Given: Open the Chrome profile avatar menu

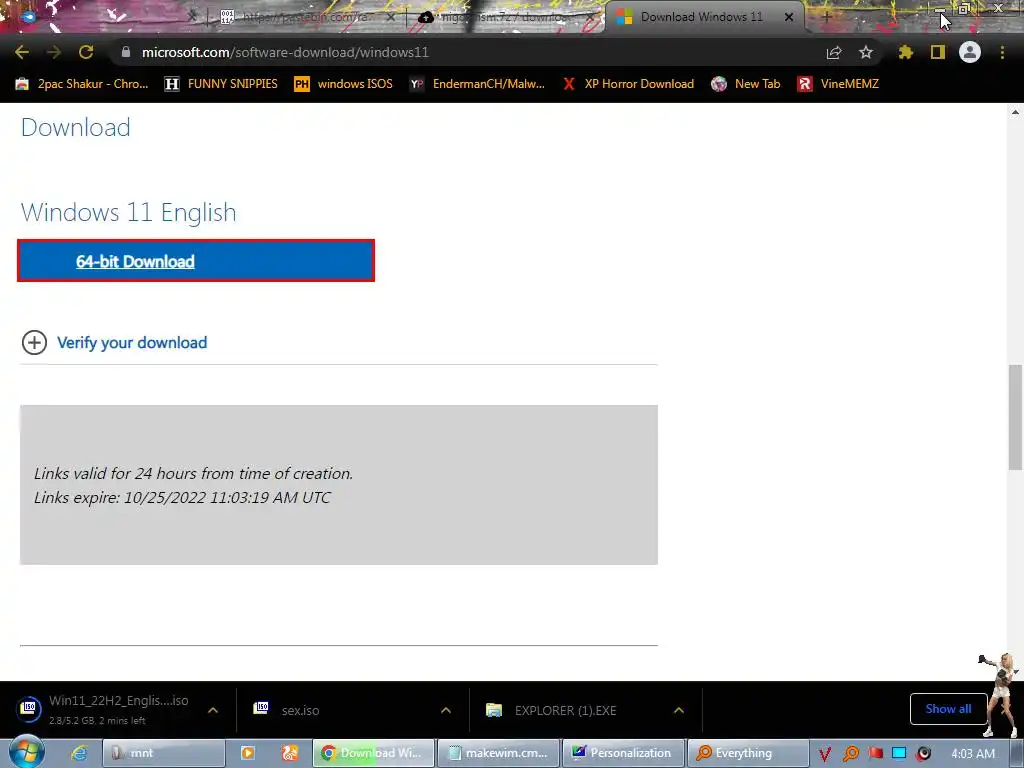Looking at the screenshot, I should point(970,52).
